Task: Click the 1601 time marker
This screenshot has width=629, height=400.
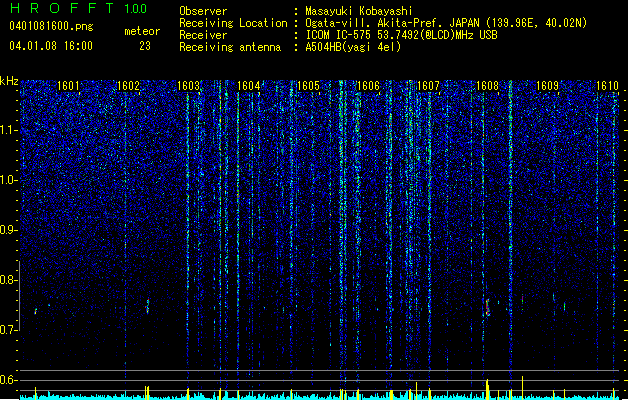Action: (68, 86)
